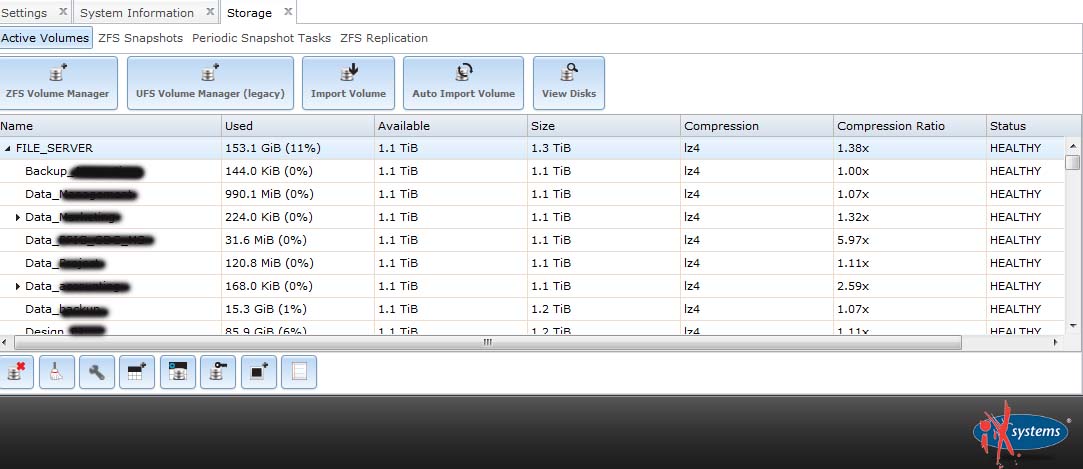Open the View Disks button
The image size is (1083, 469).
point(569,83)
